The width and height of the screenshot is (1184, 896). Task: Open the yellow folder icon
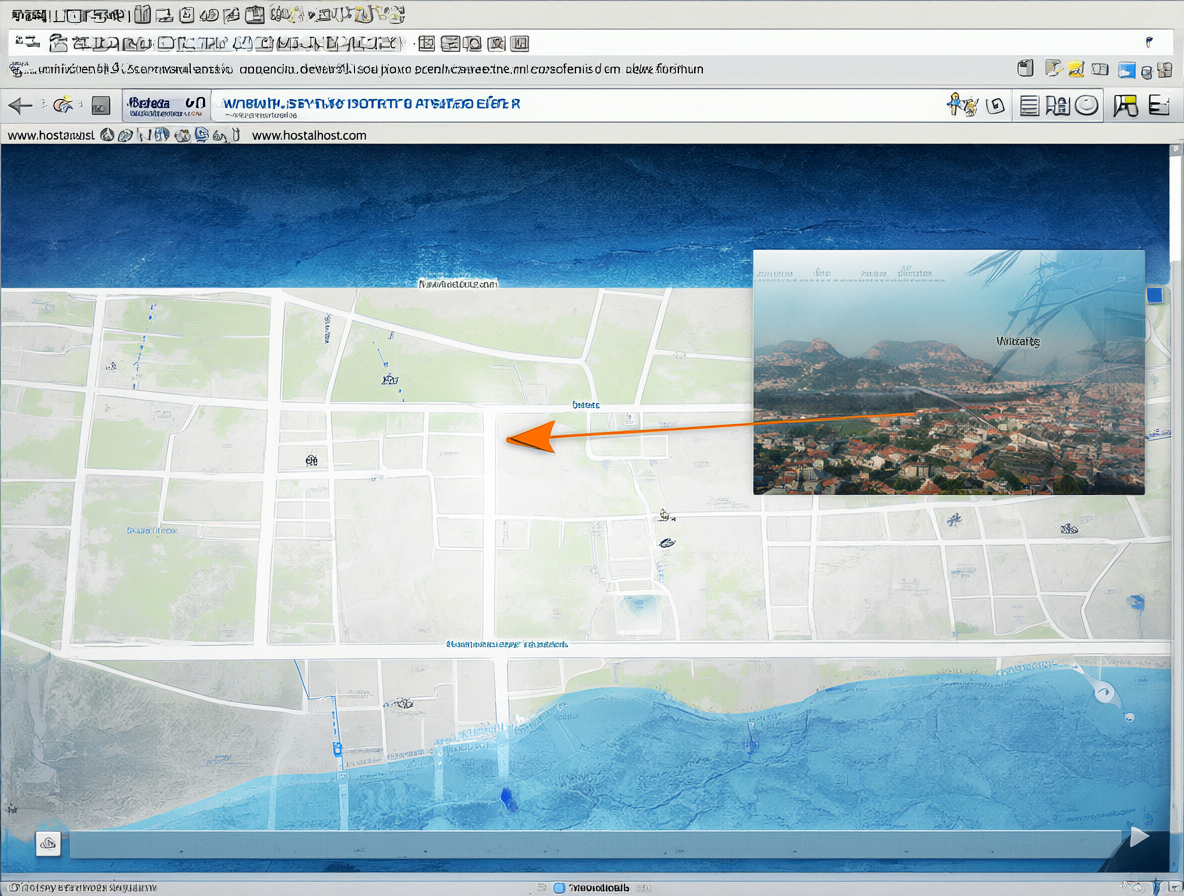[1075, 69]
